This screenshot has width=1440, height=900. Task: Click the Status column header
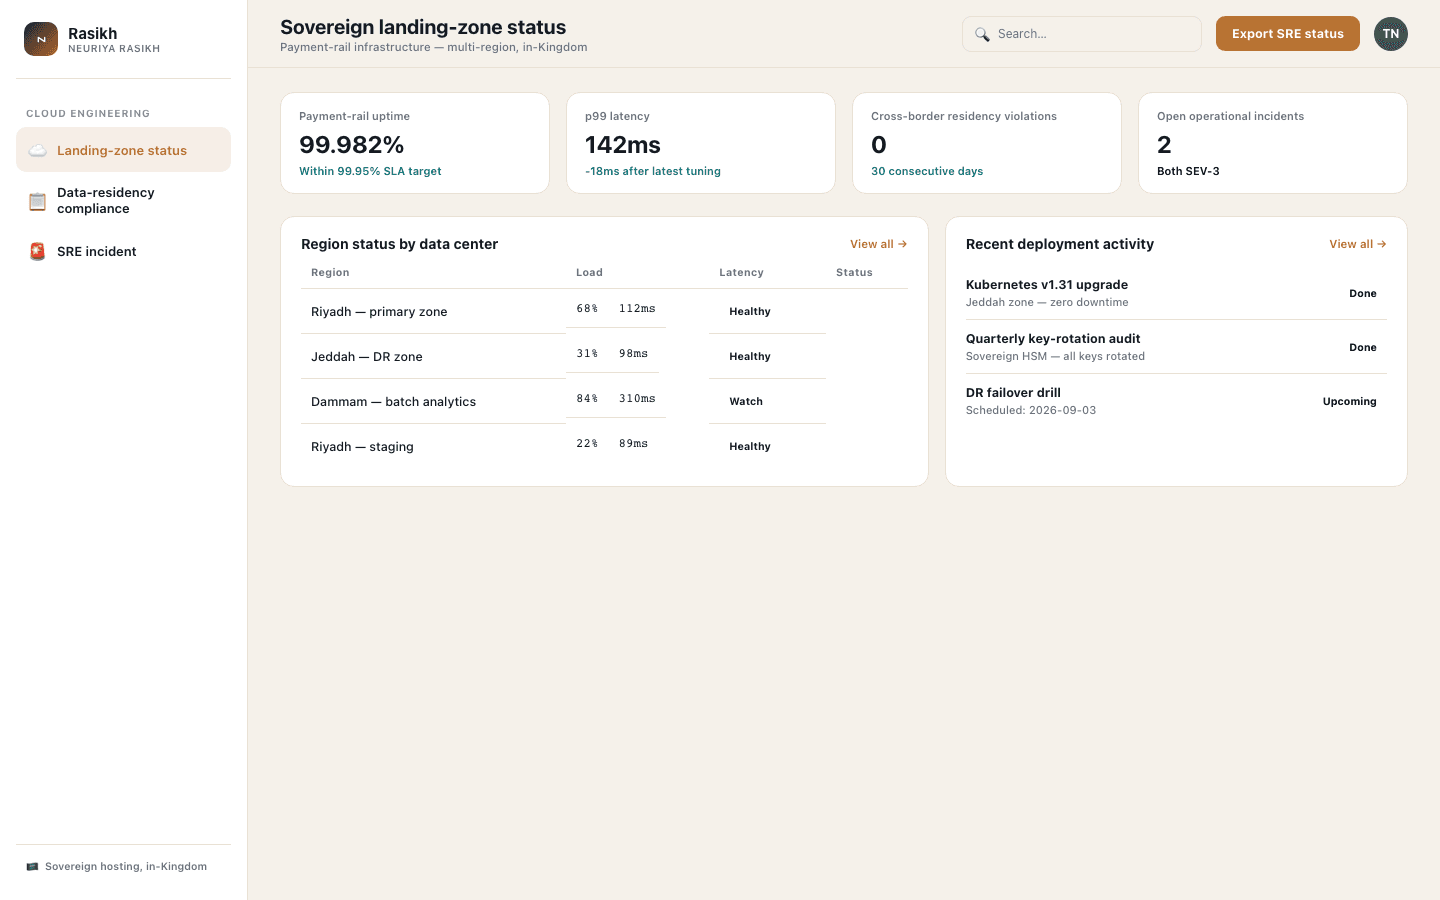tap(854, 273)
